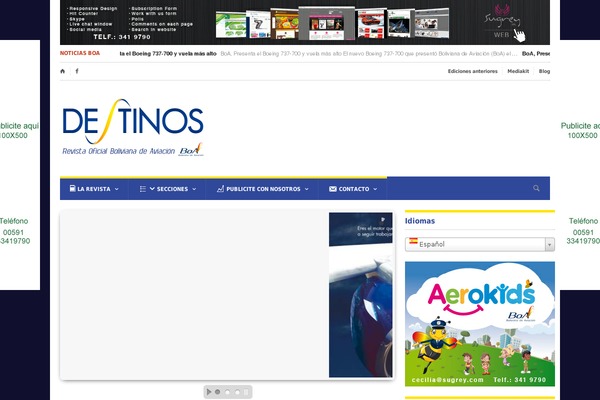This screenshot has height=400, width=600.
Task: Open the Mediakit link
Action: (x=518, y=71)
